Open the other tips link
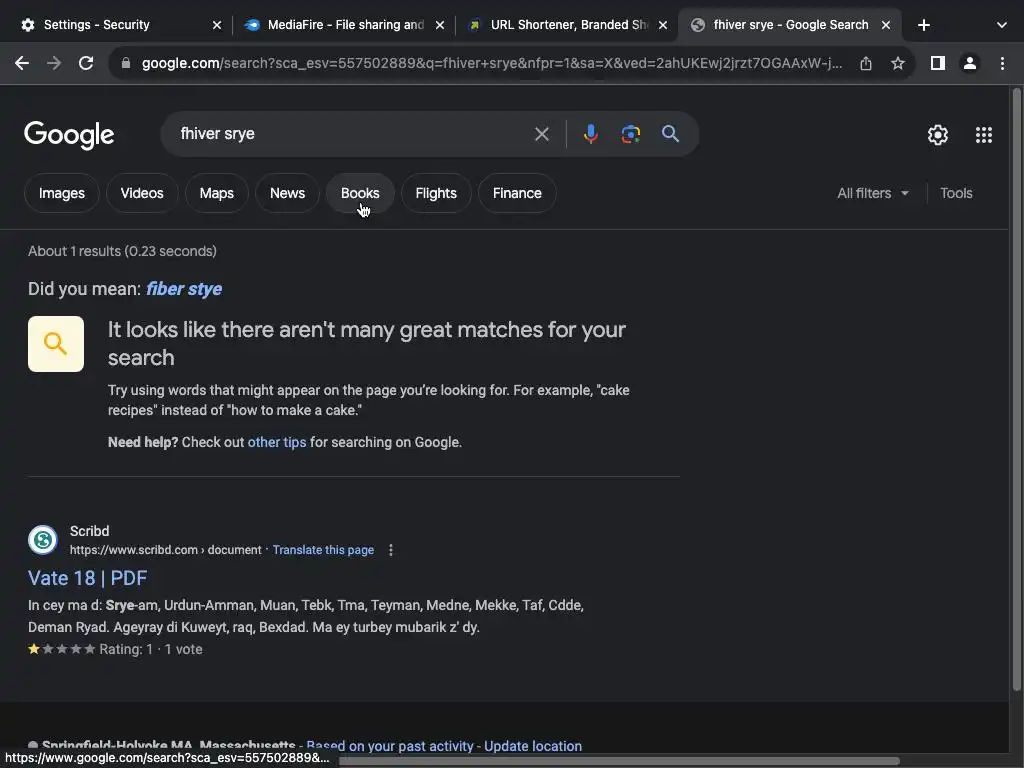This screenshot has height=768, width=1024. point(277,442)
